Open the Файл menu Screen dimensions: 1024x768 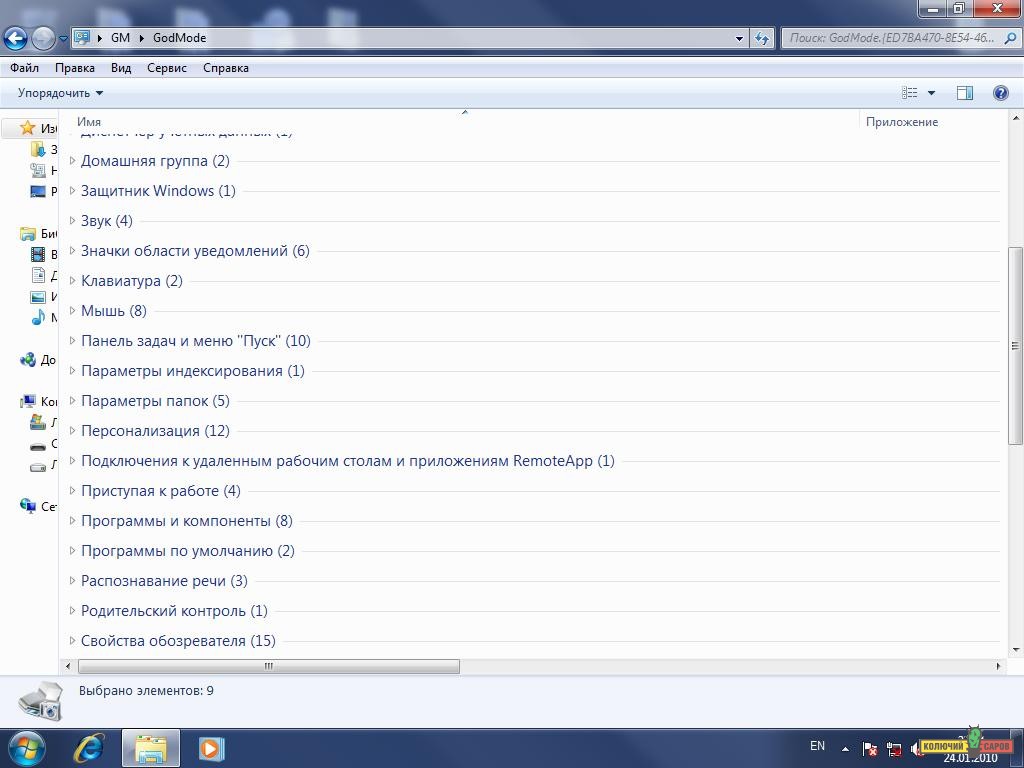pos(24,68)
